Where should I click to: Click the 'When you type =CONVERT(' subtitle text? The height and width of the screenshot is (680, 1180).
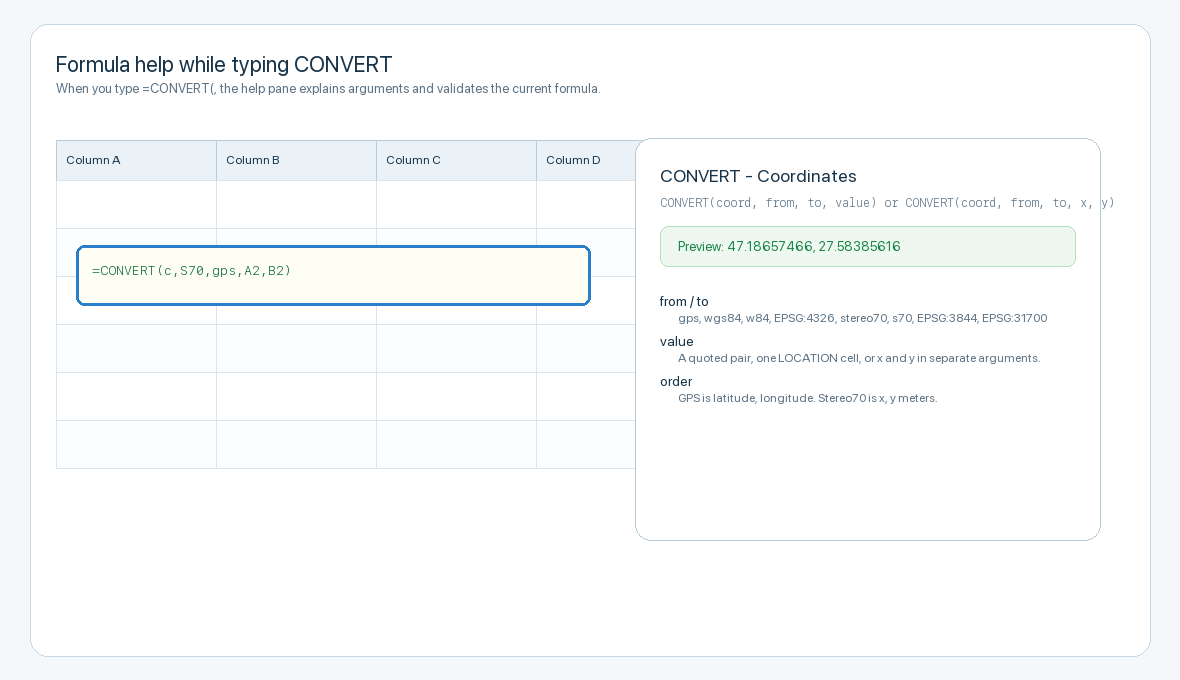pos(328,89)
